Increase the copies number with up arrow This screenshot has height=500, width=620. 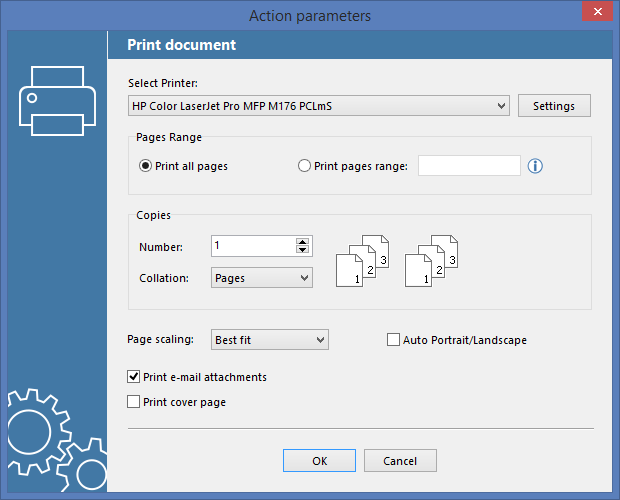302,242
